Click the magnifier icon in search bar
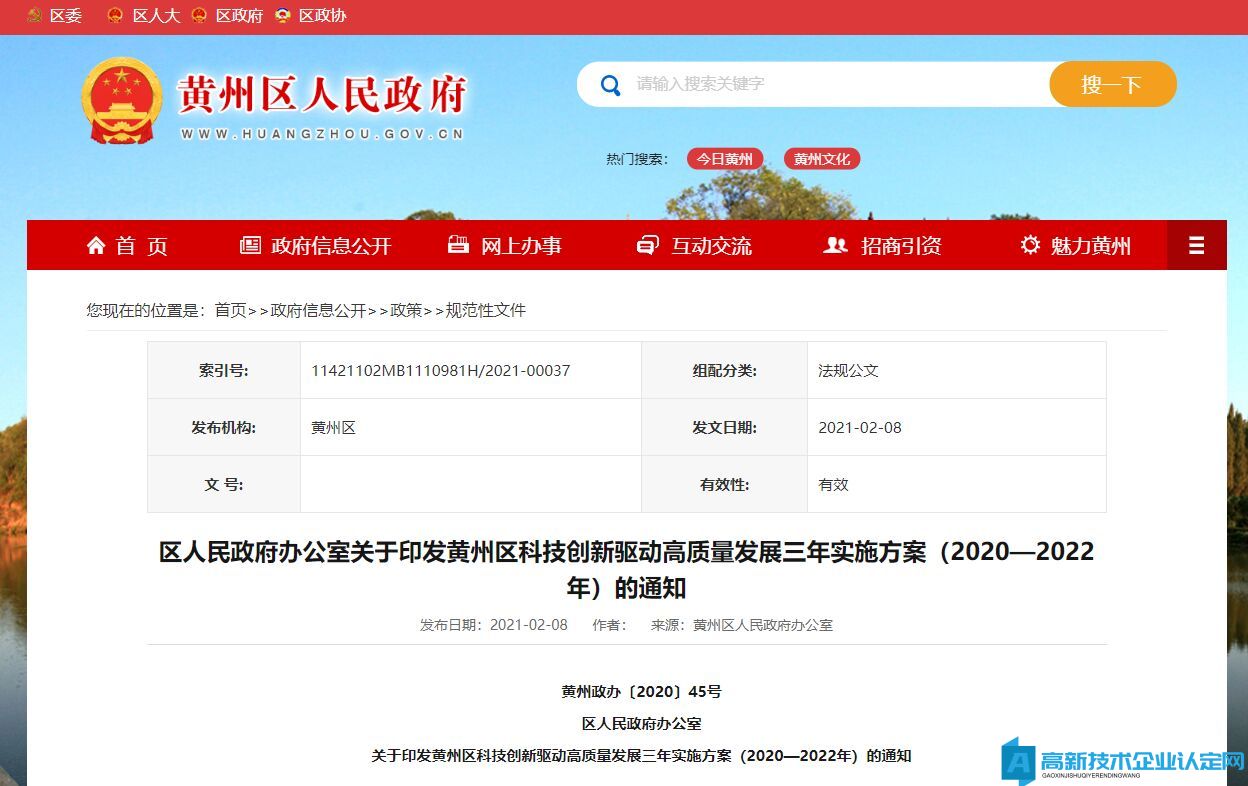Image resolution: width=1248 pixels, height=786 pixels. (610, 85)
